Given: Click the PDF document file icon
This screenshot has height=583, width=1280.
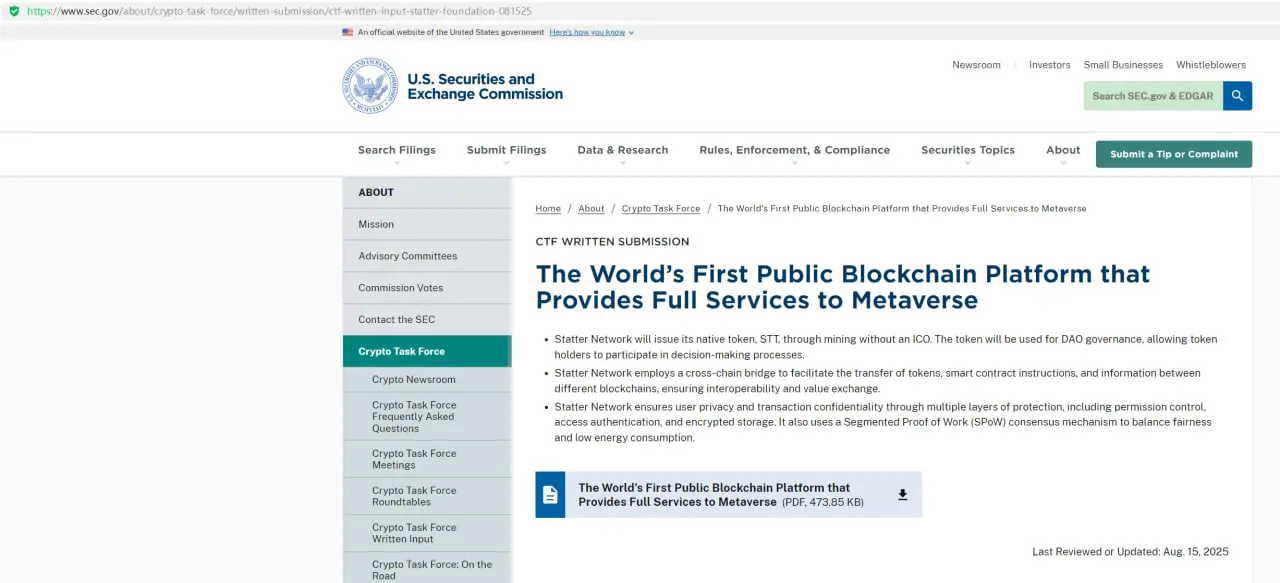Looking at the screenshot, I should click(x=550, y=495).
